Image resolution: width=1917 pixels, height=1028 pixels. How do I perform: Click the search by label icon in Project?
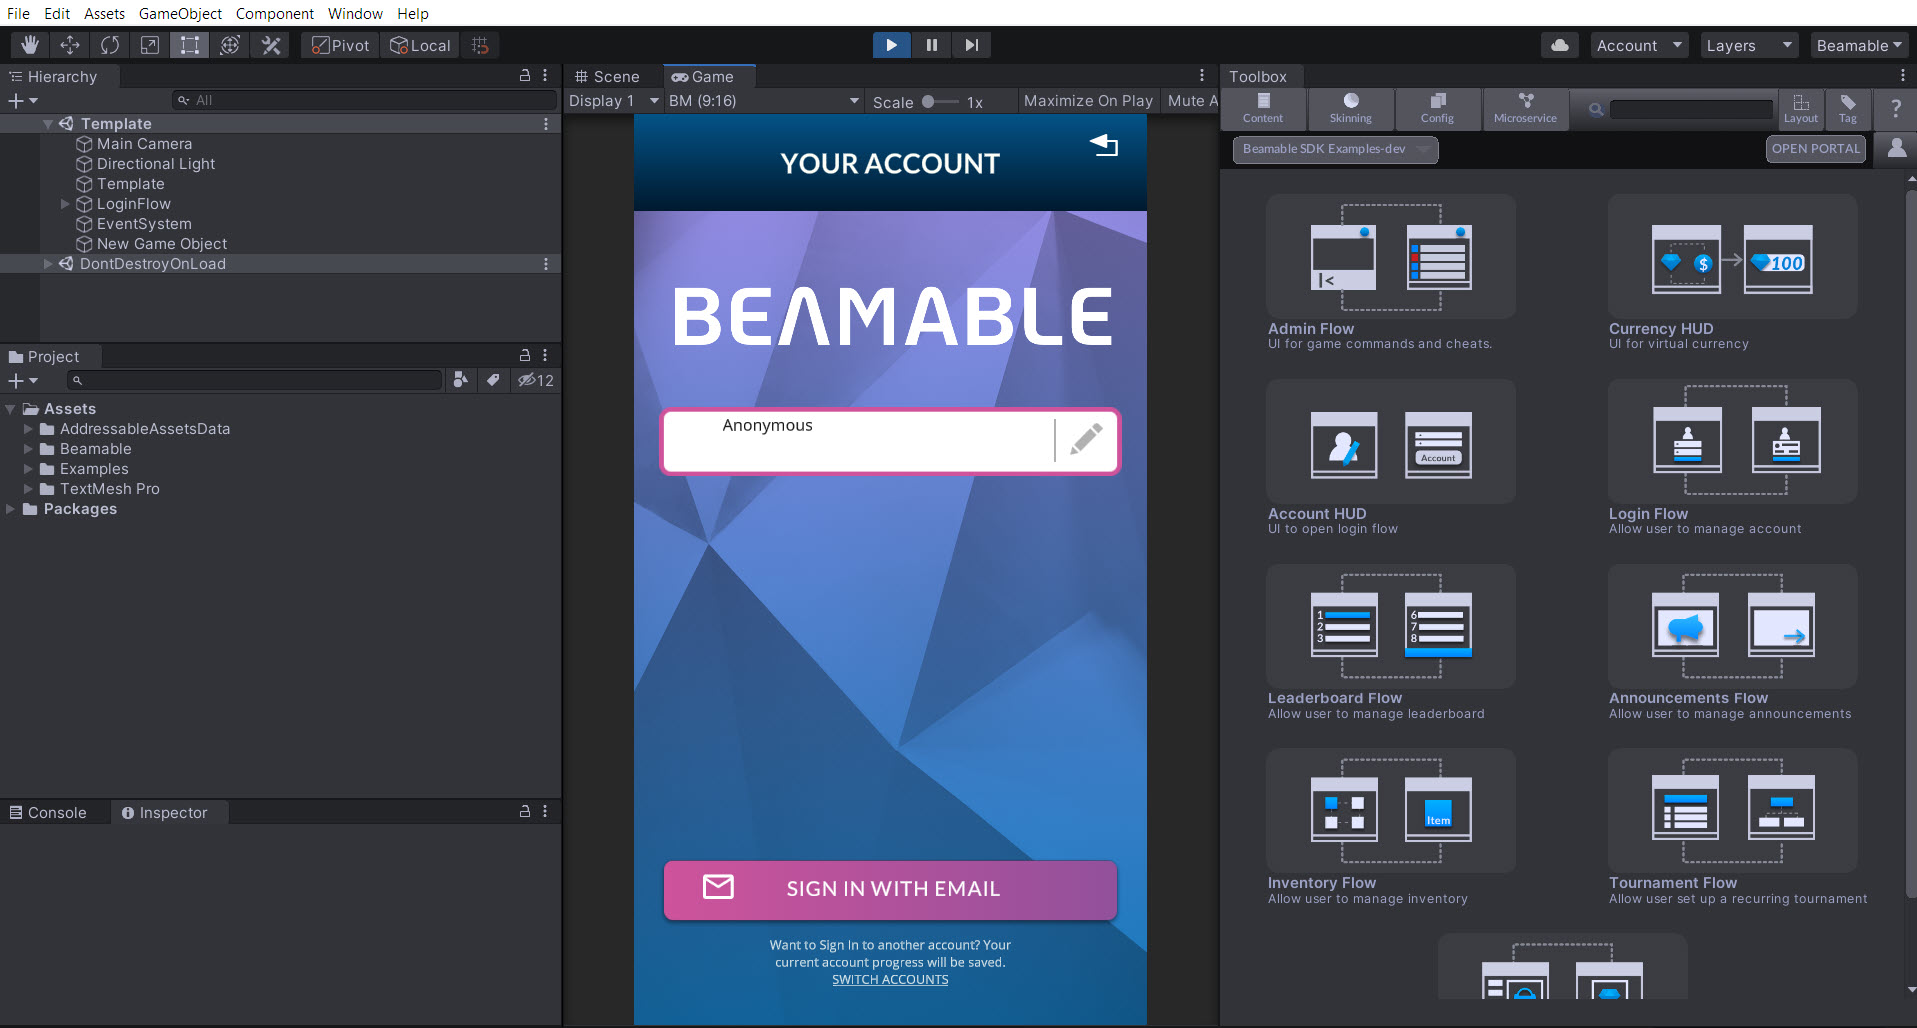click(x=493, y=380)
